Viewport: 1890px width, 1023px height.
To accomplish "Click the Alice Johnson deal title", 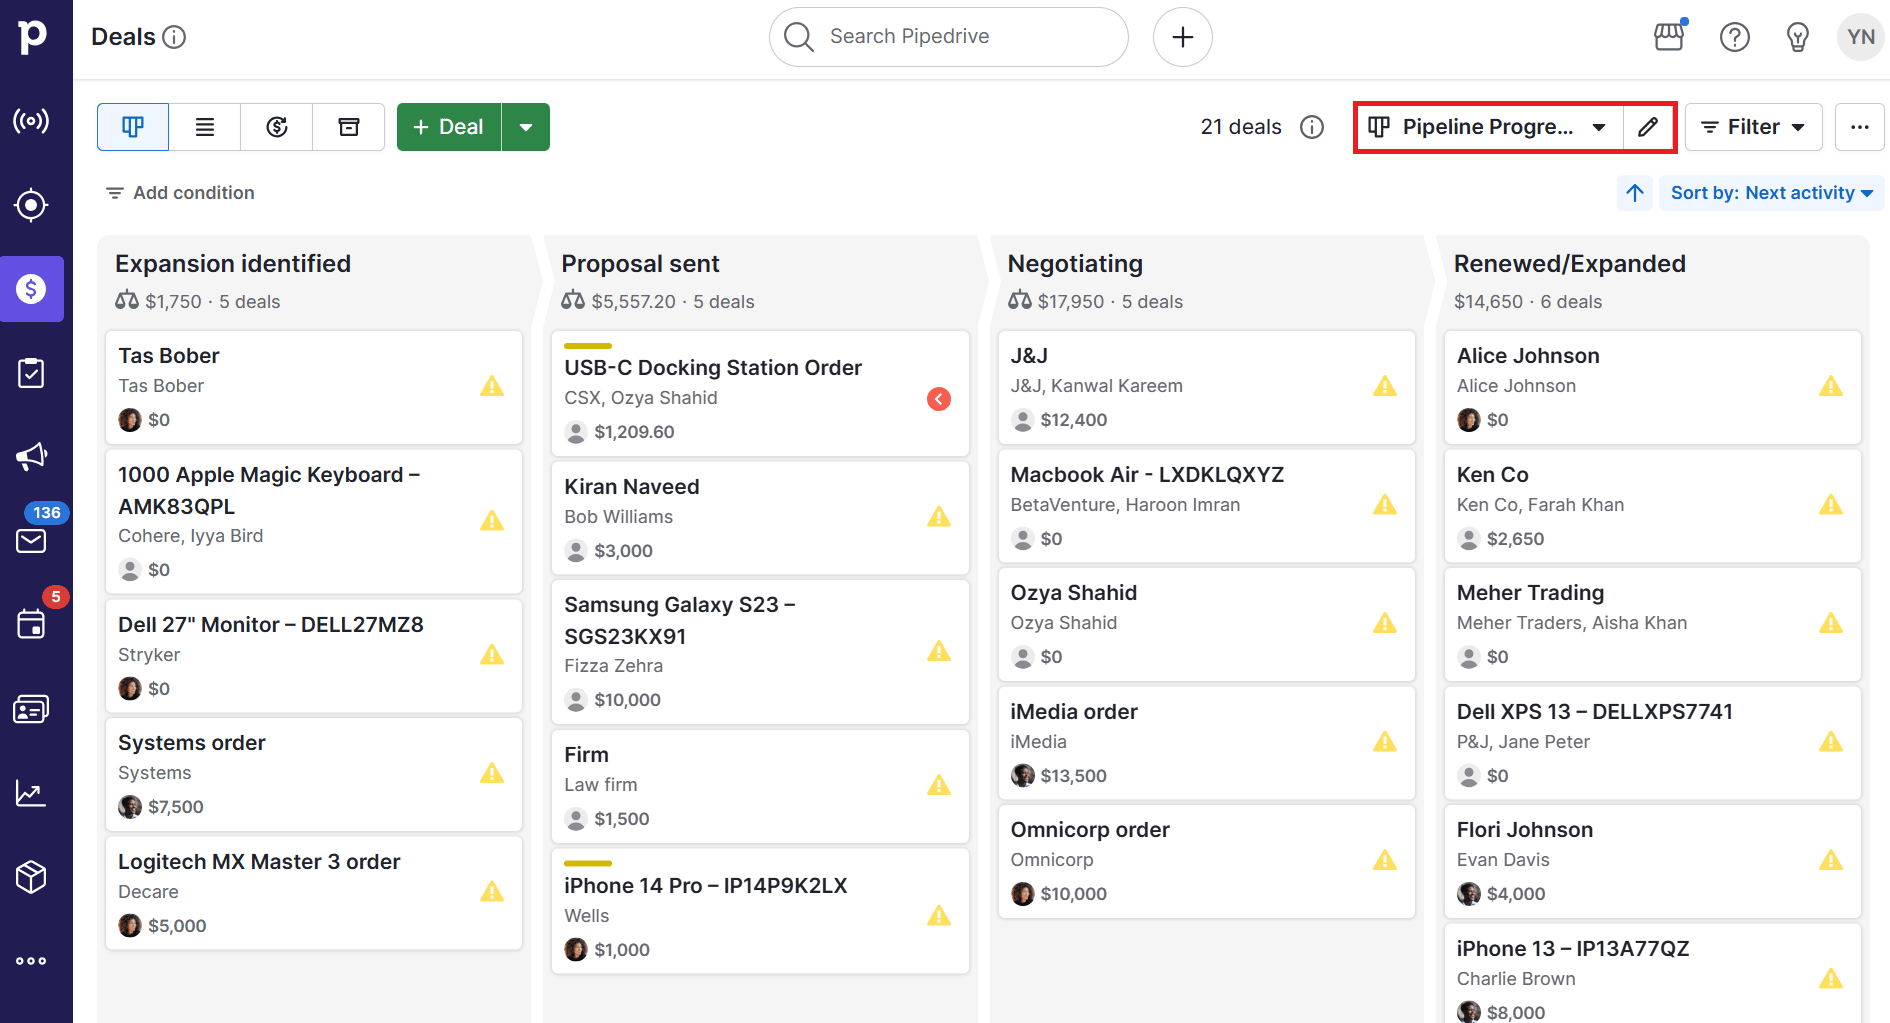I will (x=1528, y=356).
